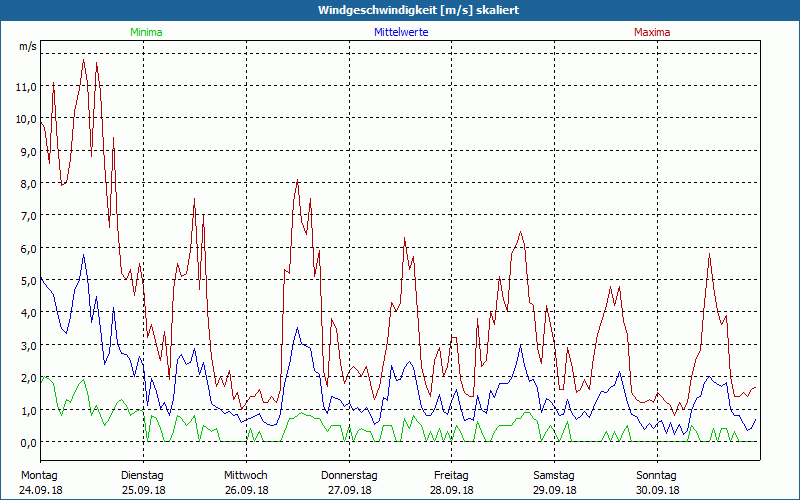The image size is (800, 500).
Task: Click the 4,0 y-axis value
Action: click(x=29, y=313)
